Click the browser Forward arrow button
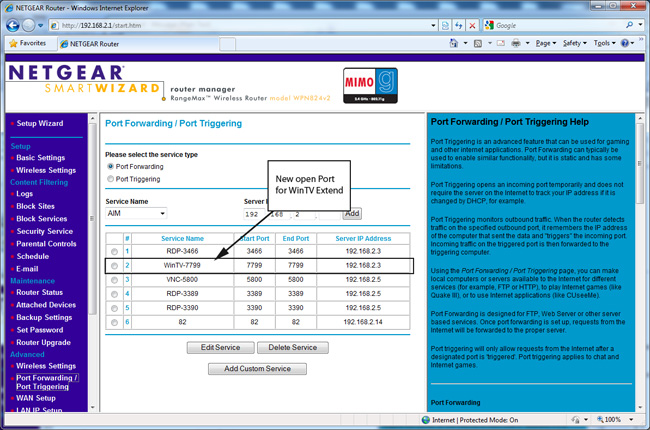 click(x=29, y=26)
